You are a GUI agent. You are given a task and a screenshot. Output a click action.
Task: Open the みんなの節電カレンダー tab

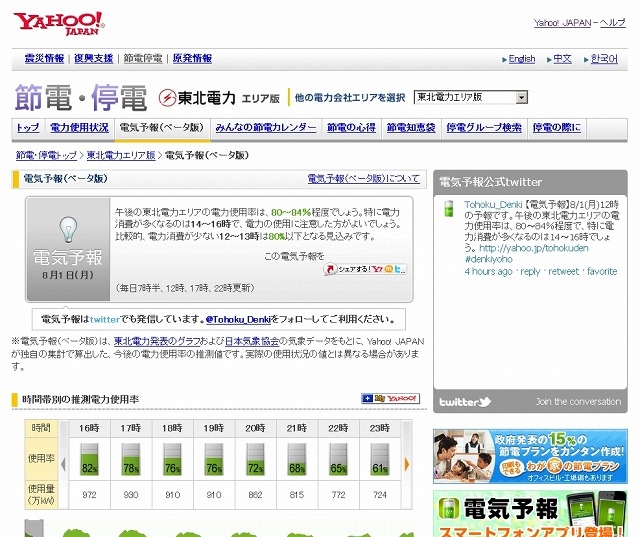[266, 128]
